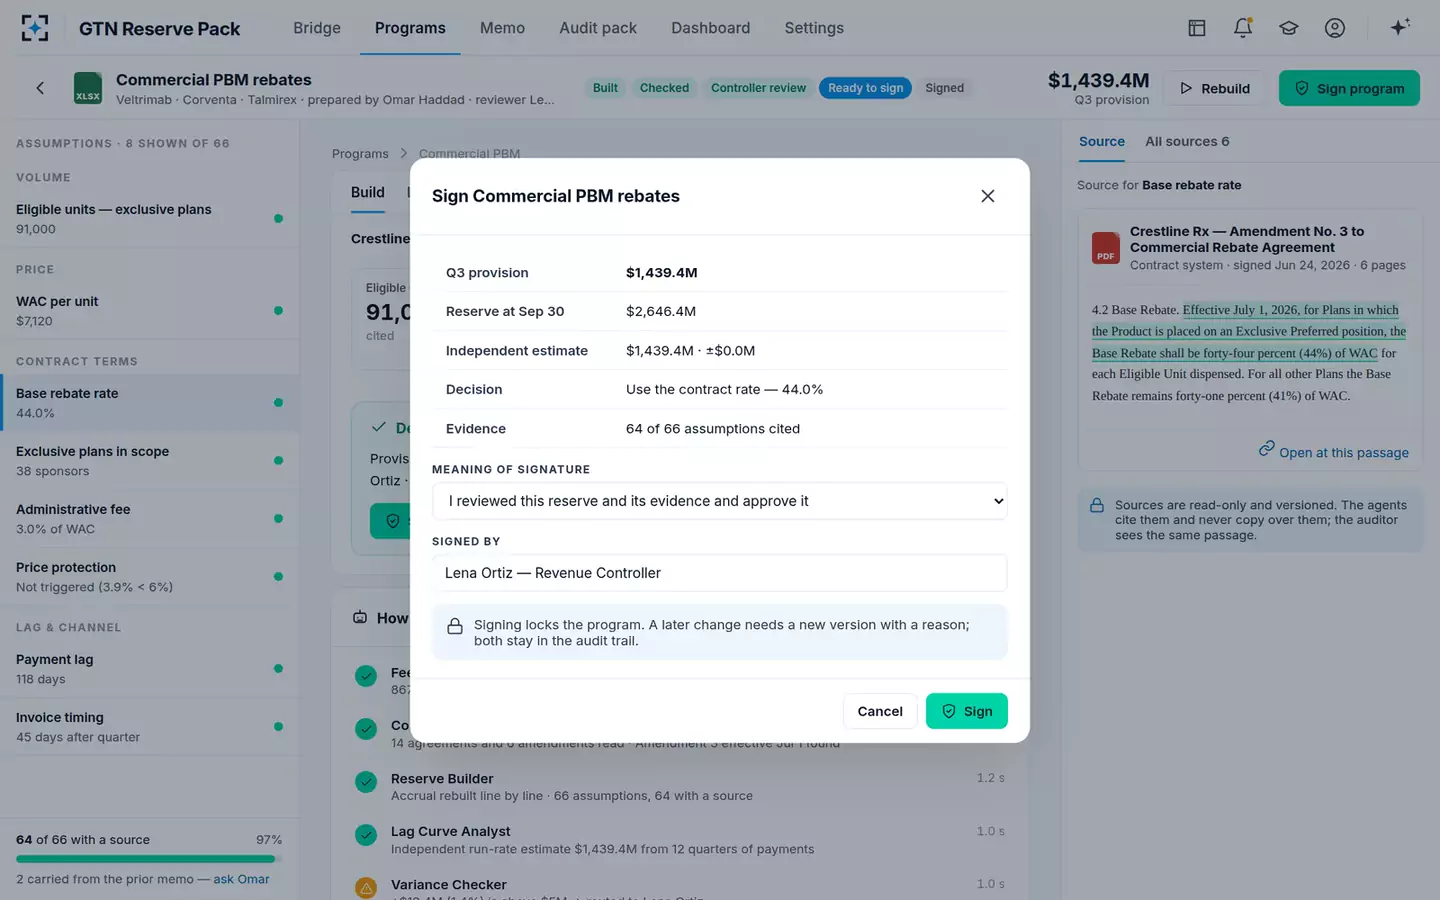Click the sparkle AI assistant icon
1440x900 pixels.
pyautogui.click(x=1400, y=27)
